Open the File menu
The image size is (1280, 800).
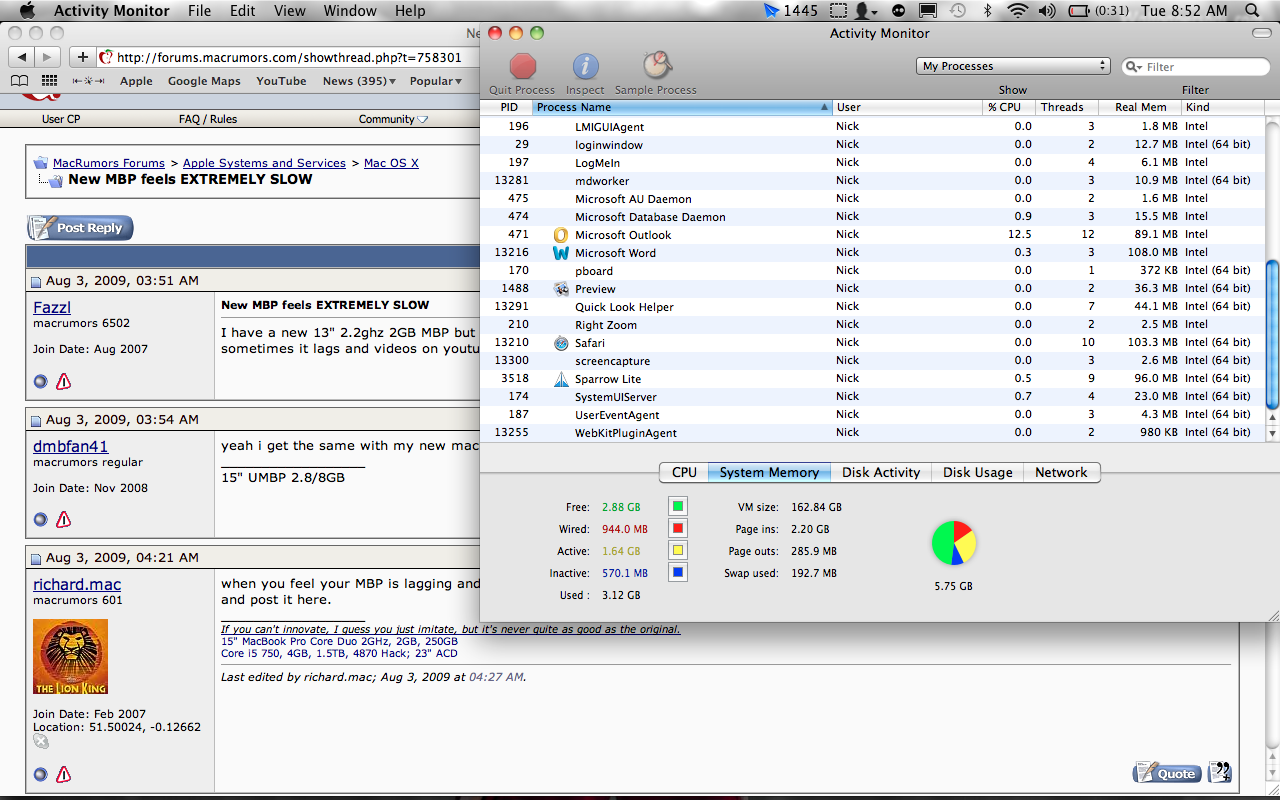[x=200, y=11]
